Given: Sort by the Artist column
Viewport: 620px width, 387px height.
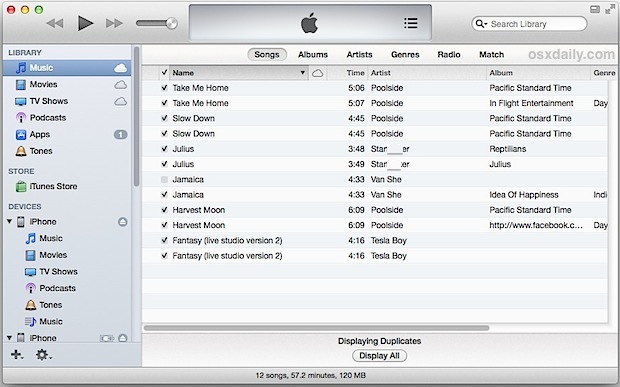Looking at the screenshot, I should 427,73.
